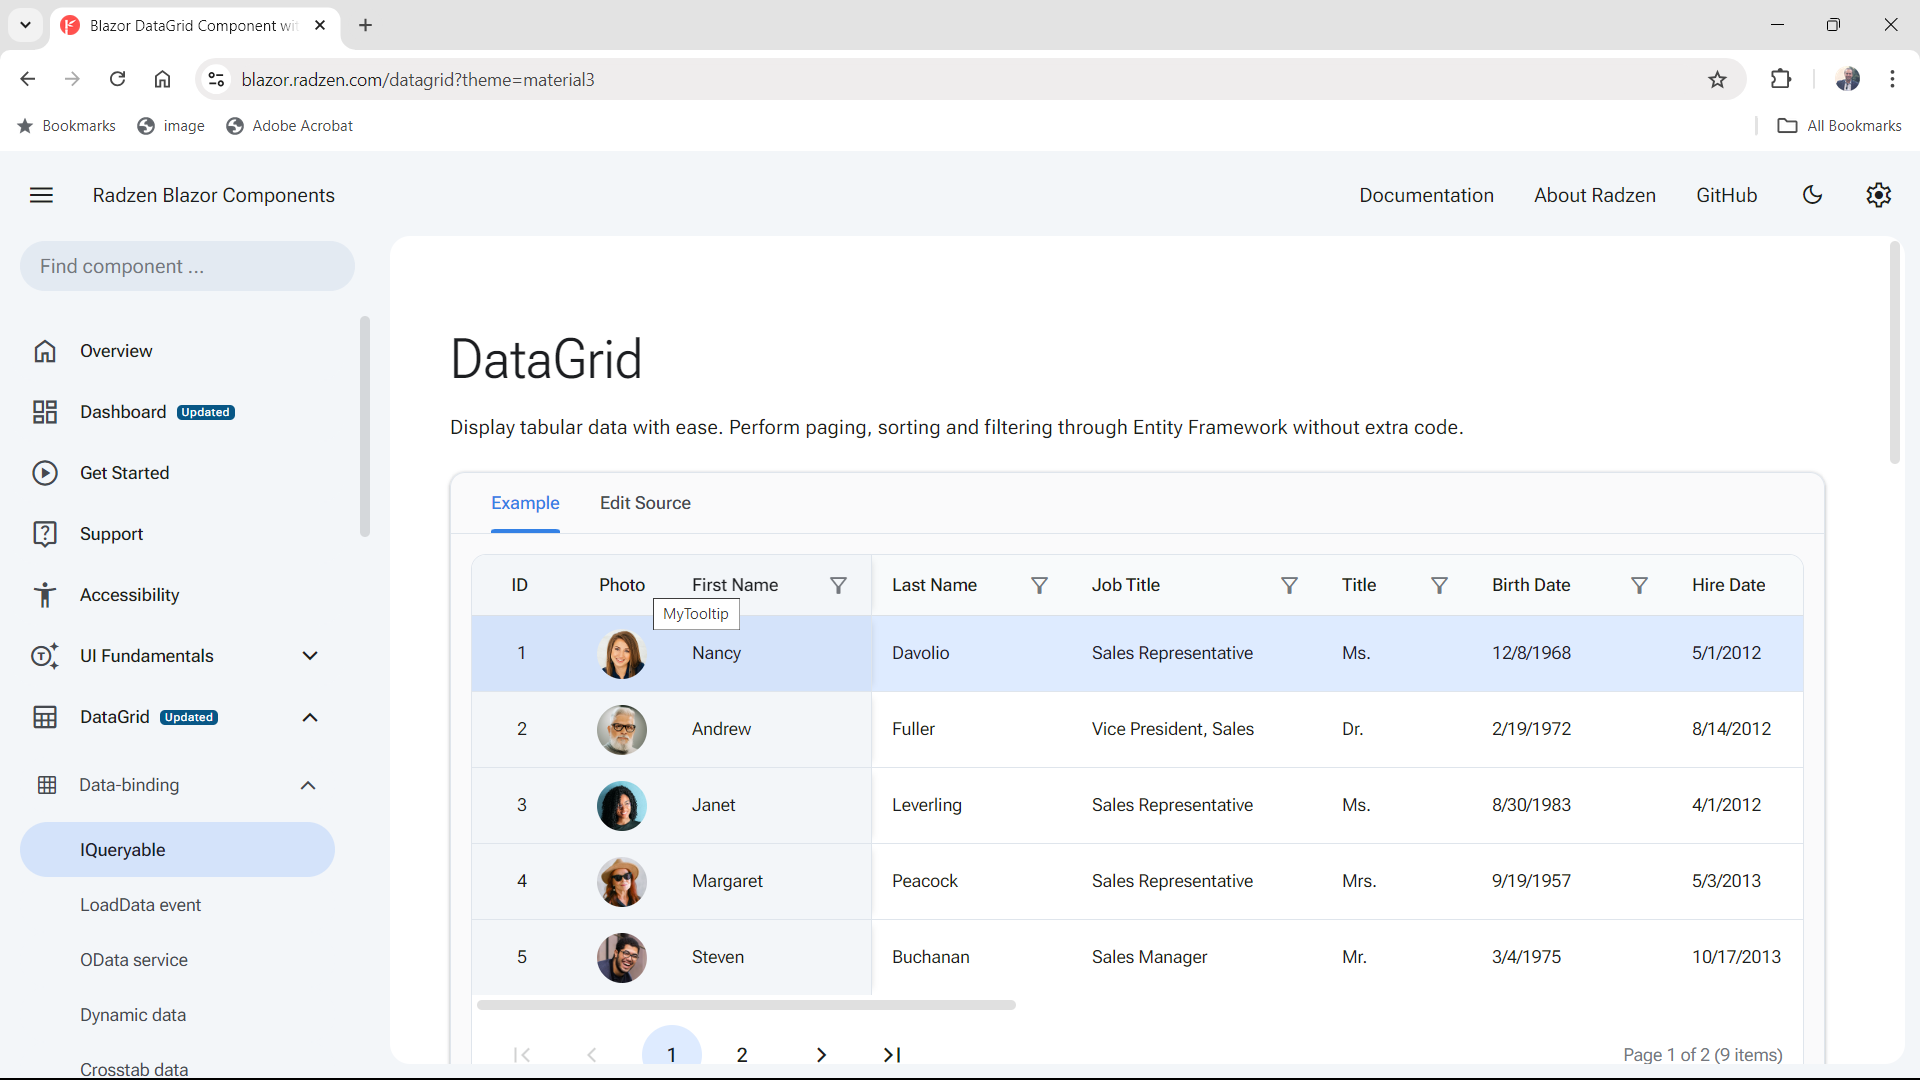Click Margaret's photo thumbnail
The height and width of the screenshot is (1080, 1920).
[x=621, y=882]
